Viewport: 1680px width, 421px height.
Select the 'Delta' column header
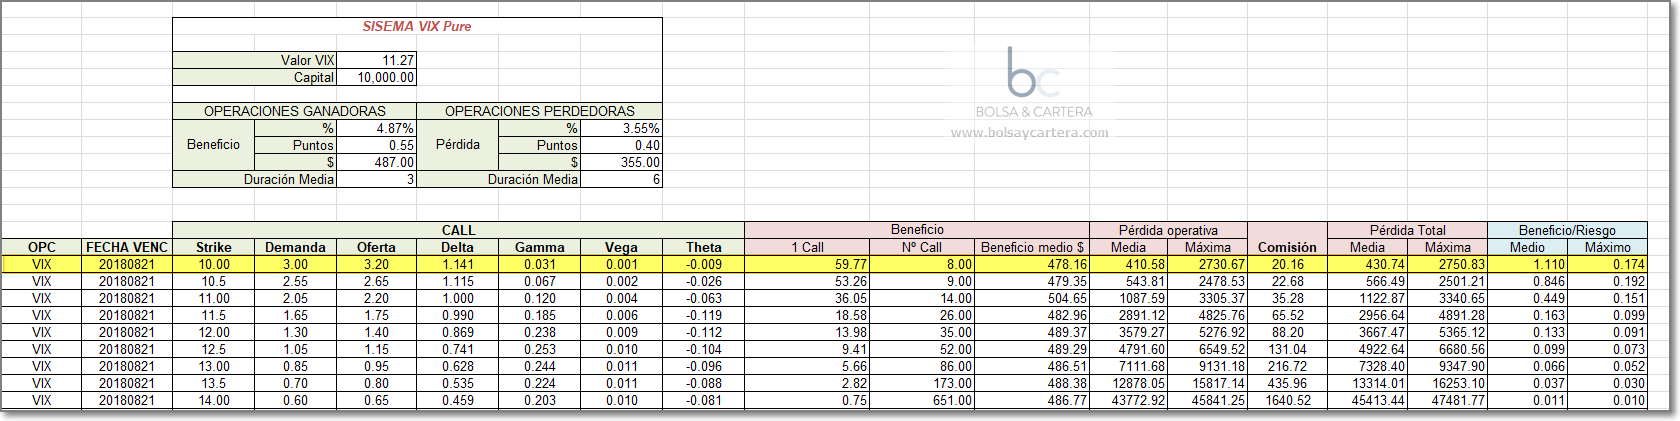[458, 247]
